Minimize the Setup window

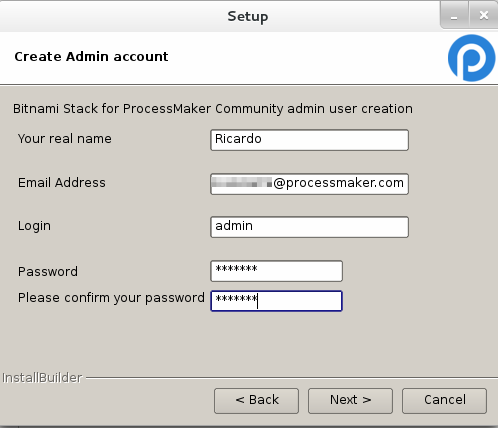[x=454, y=15]
